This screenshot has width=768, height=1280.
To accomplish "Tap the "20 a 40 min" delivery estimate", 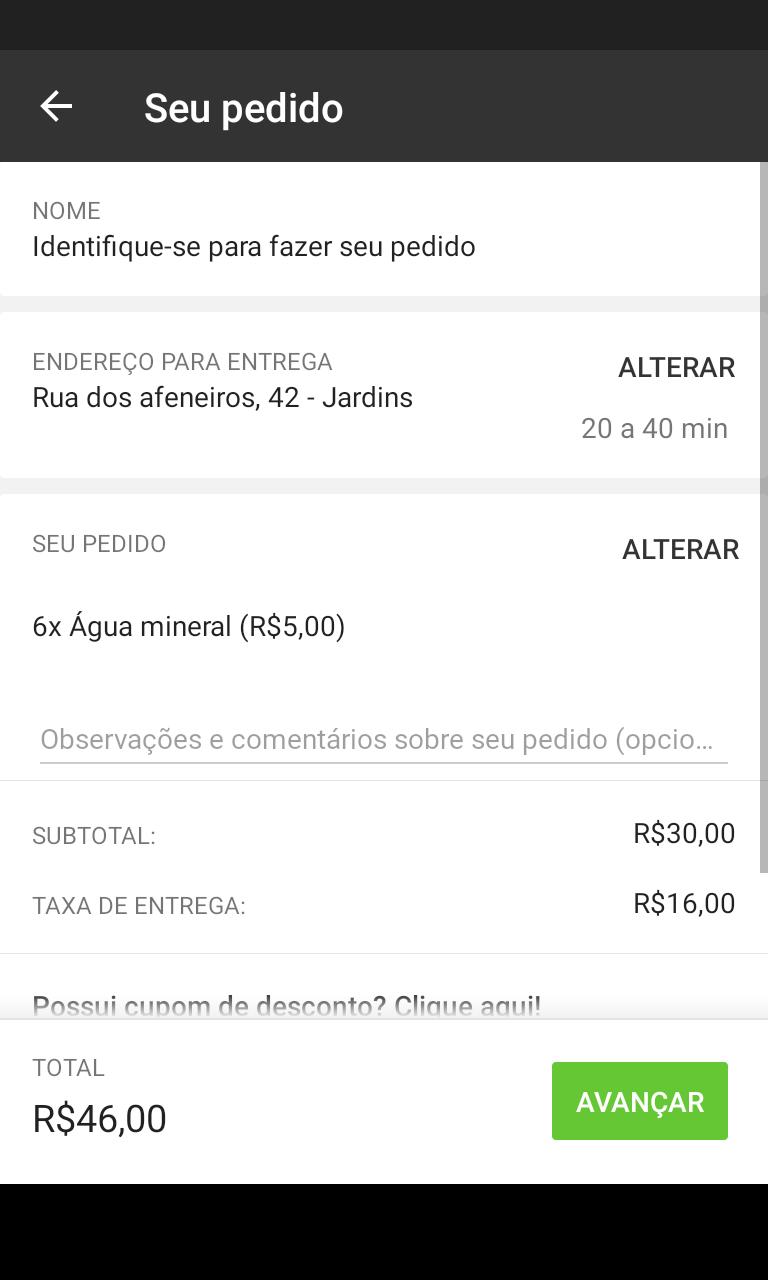I will click(654, 429).
